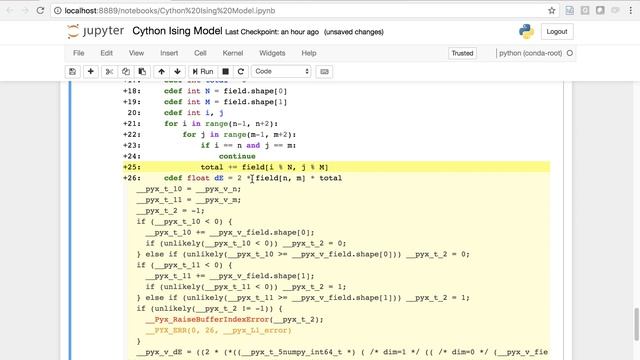The width and height of the screenshot is (640, 360).
Task: Click the page vertical scrollbar thumb
Action: tap(636, 324)
